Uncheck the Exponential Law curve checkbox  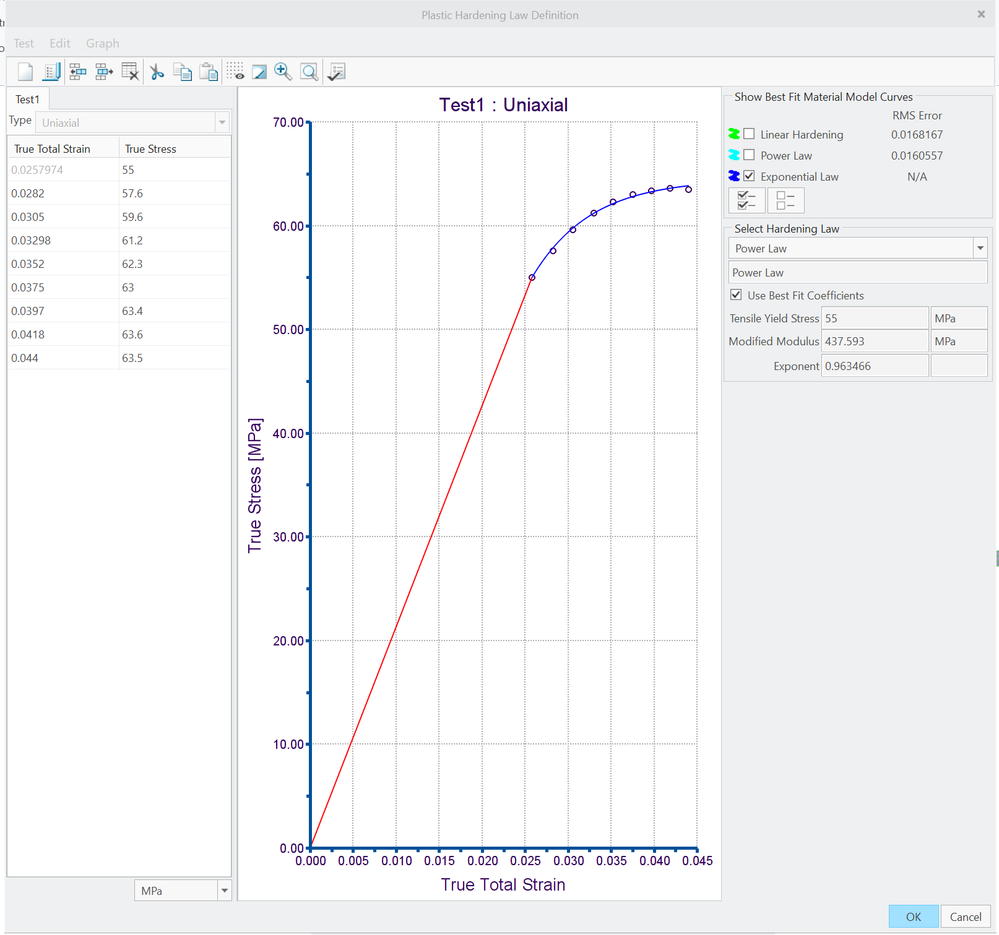[x=749, y=176]
